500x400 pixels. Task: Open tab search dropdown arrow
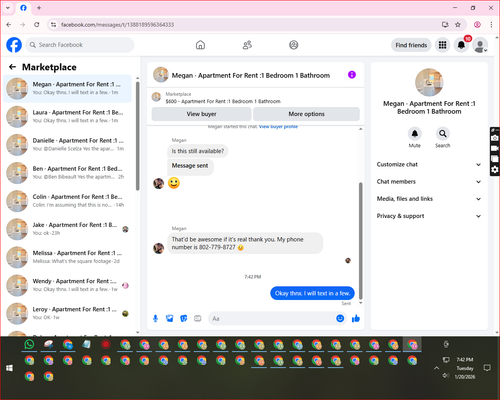(8, 8)
